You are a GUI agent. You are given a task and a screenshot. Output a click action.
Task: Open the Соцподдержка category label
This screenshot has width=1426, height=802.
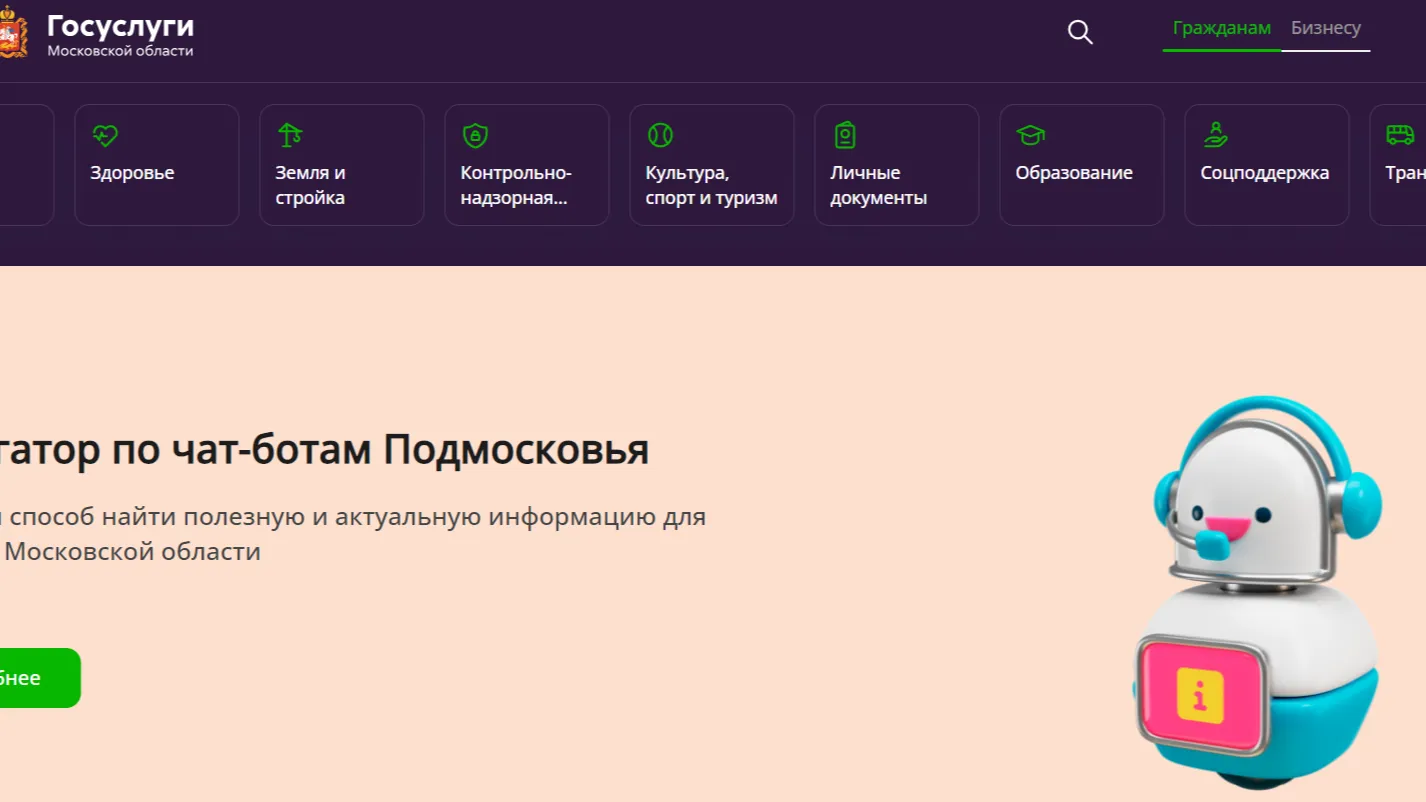[x=1264, y=173]
